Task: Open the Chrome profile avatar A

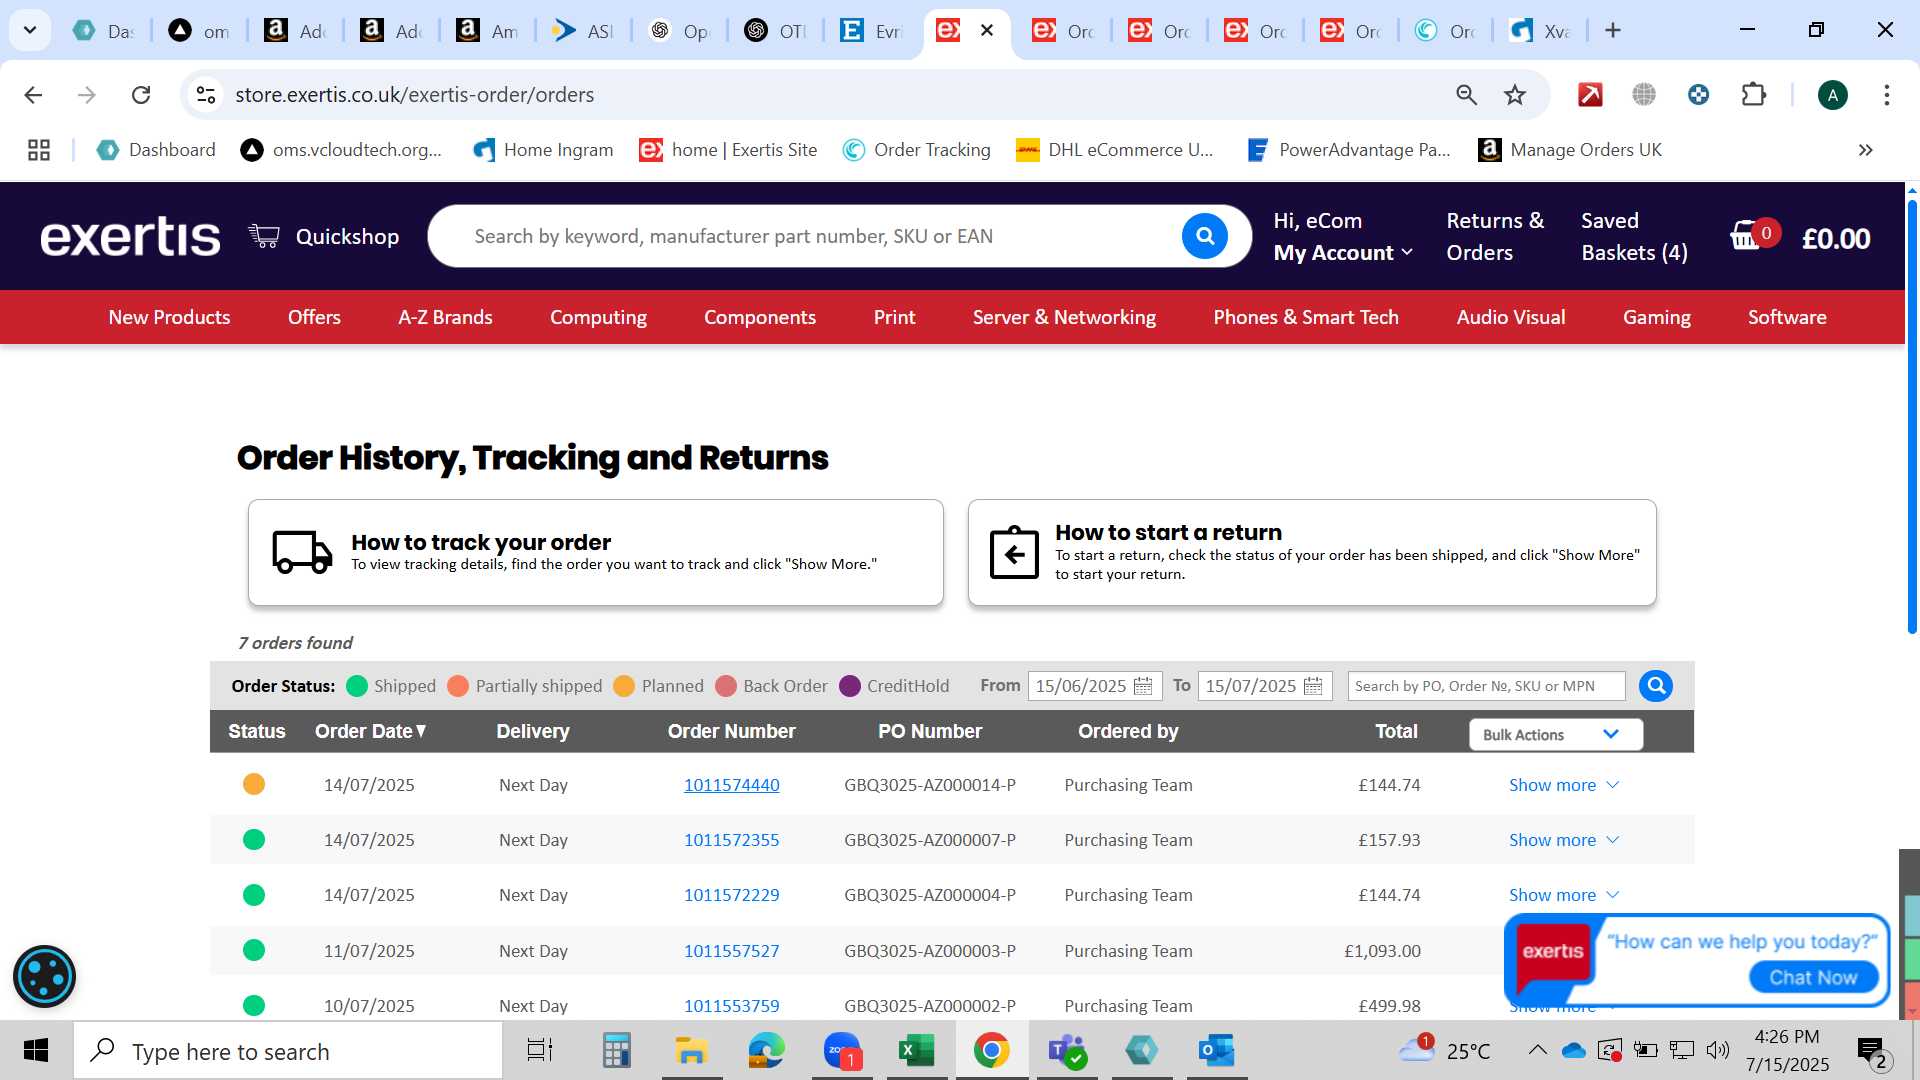Action: pyautogui.click(x=1832, y=95)
